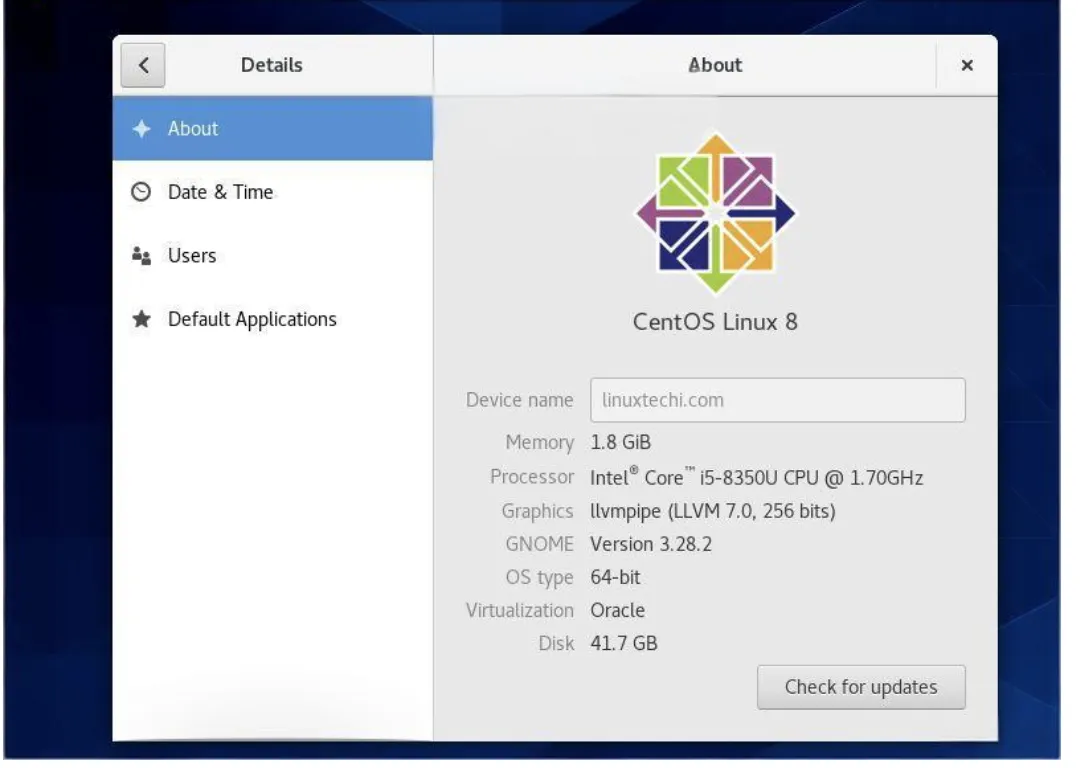This screenshot has width=1080, height=768.
Task: Open the Date & Time panel
Action: coord(273,192)
